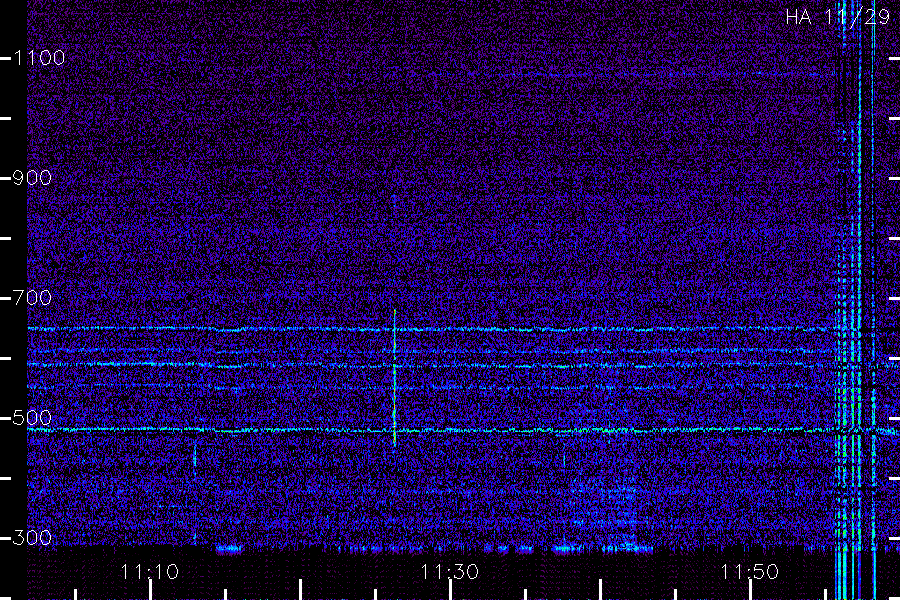Click the 11:10 time axis label
Image resolution: width=900 pixels, height=600 pixels.
[x=150, y=572]
